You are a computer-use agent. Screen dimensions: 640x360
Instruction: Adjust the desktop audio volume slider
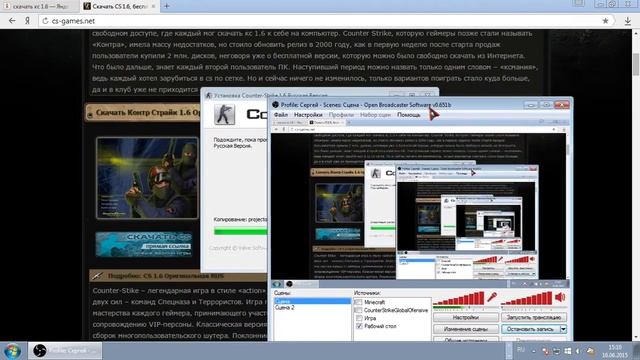coord(527,299)
